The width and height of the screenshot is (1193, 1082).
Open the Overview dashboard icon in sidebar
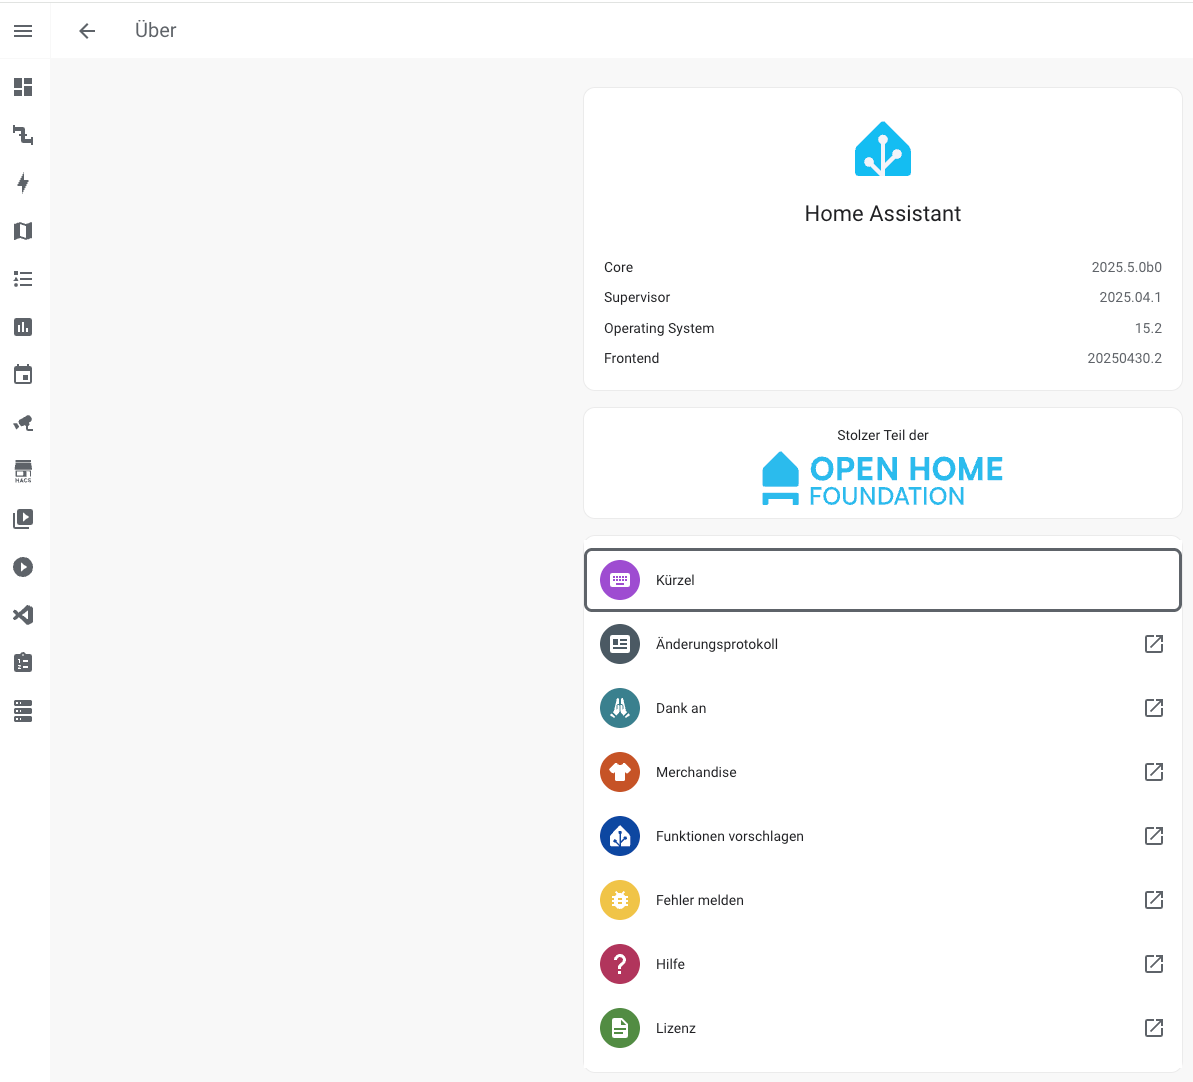tap(23, 87)
